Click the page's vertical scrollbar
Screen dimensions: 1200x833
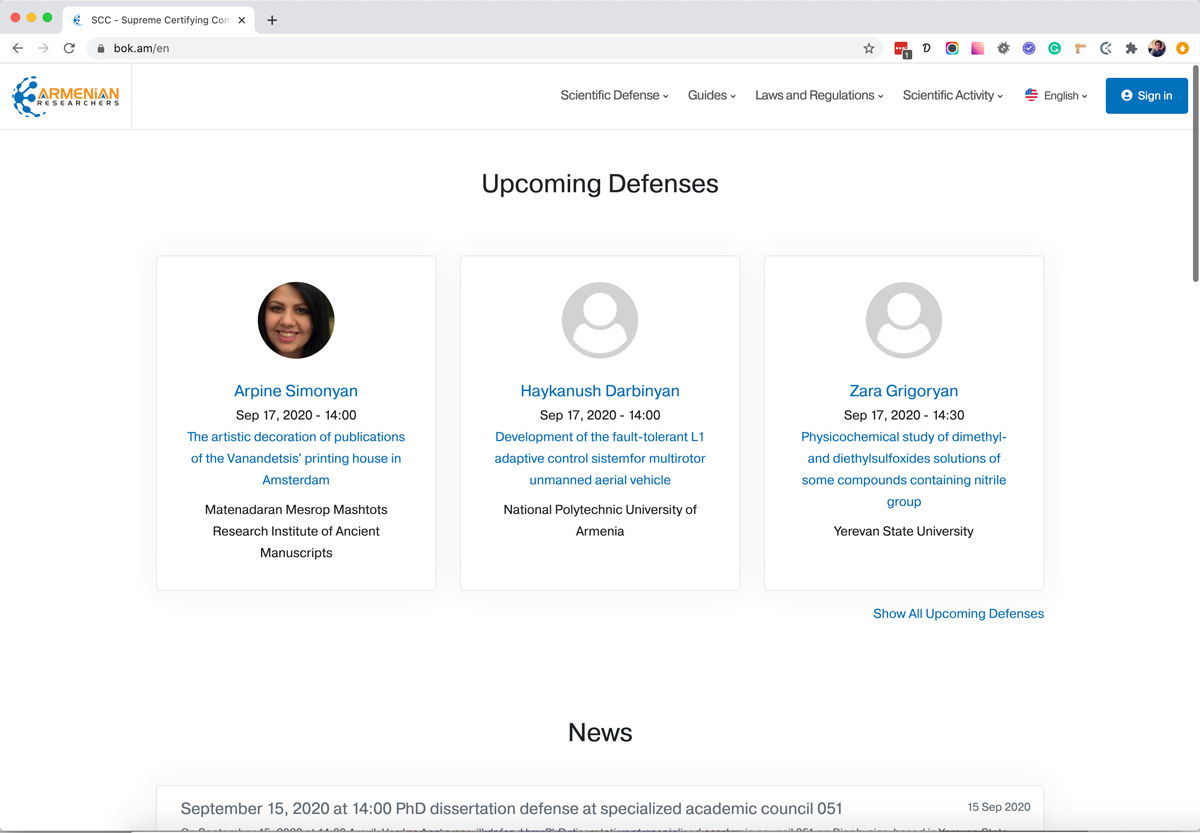coord(1194,176)
